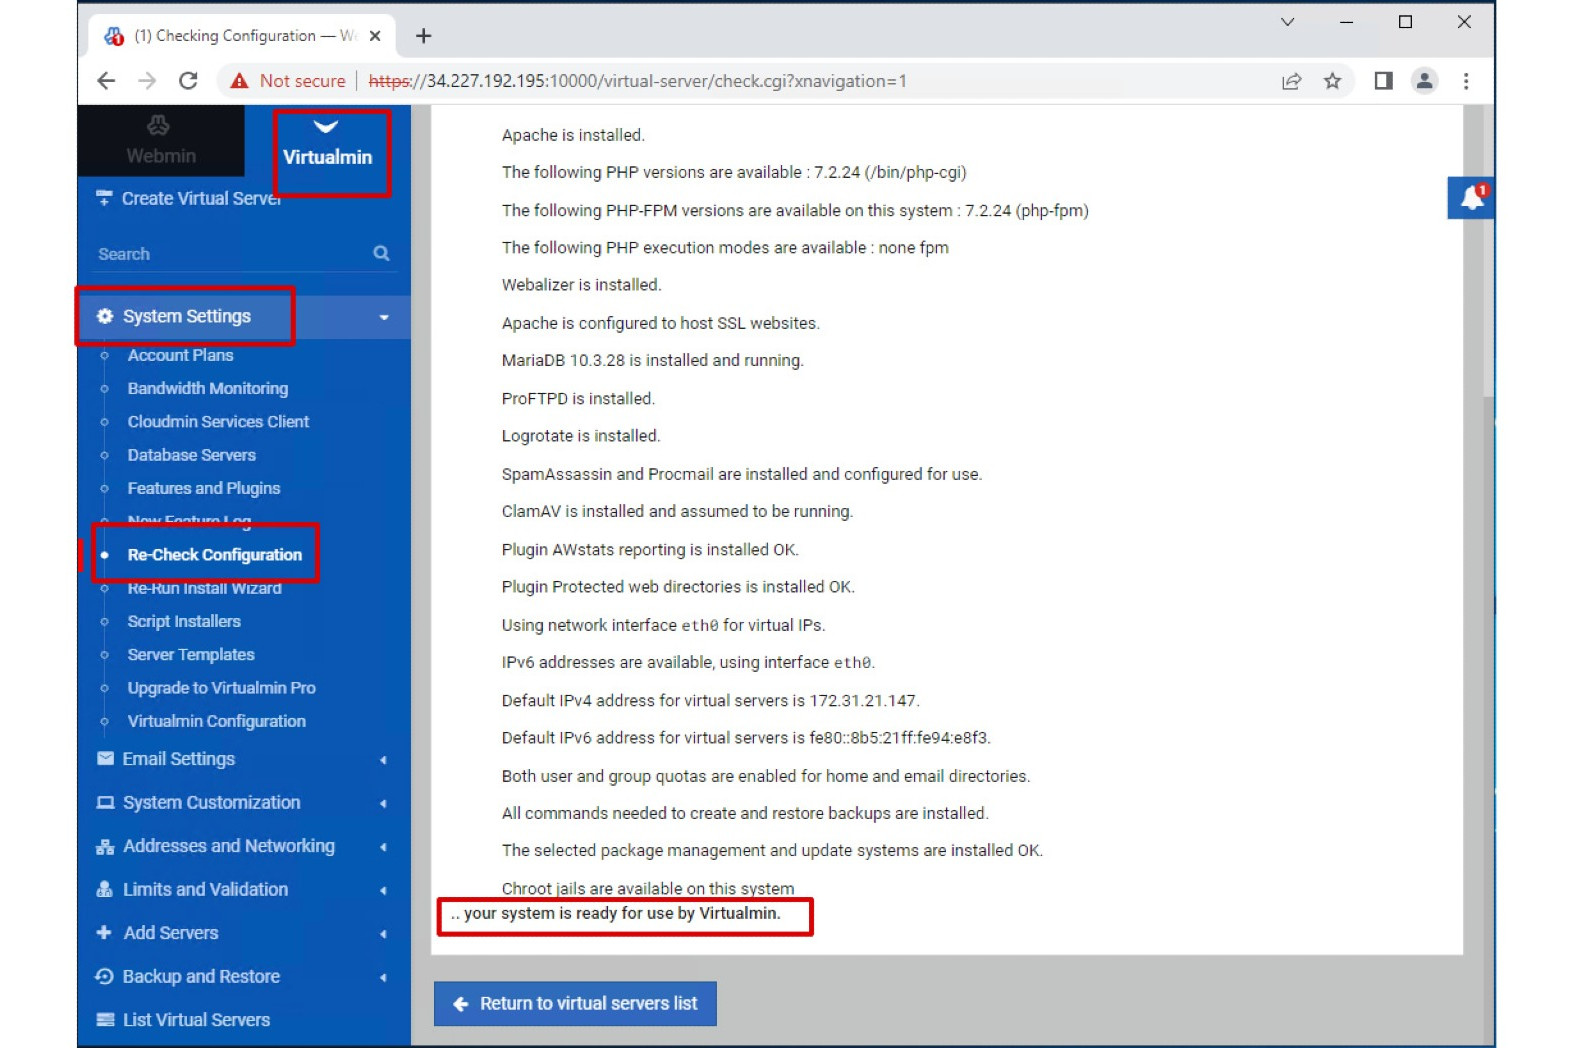Open the Email Settings menu

pyautogui.click(x=243, y=759)
